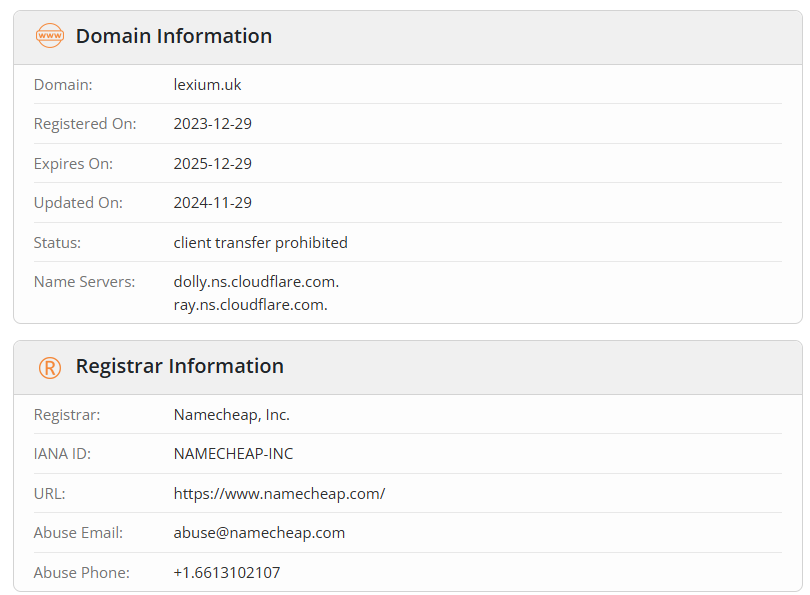810x595 pixels.
Task: Click the ray.ns.cloudflare.com name server
Action: 251,305
